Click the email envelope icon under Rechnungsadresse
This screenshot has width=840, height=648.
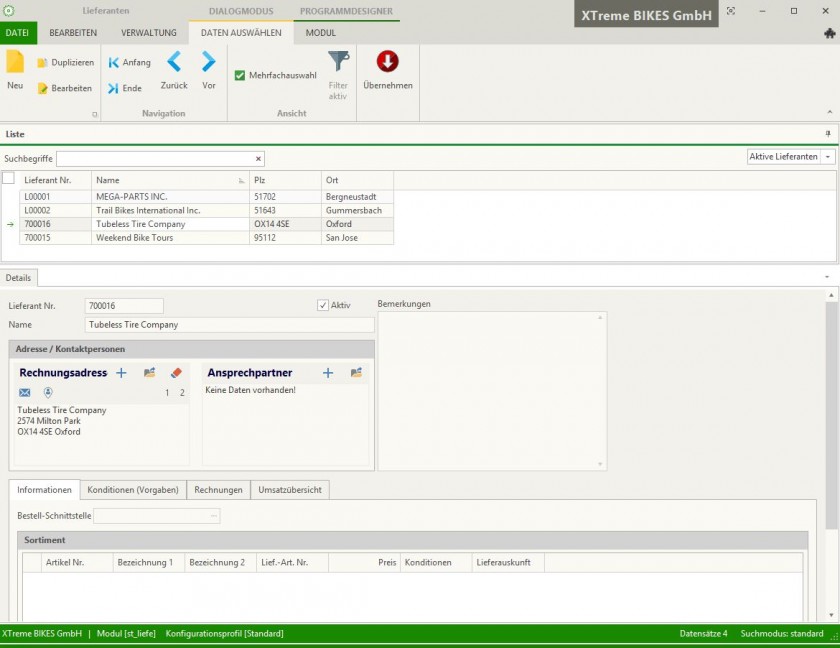tap(25, 393)
